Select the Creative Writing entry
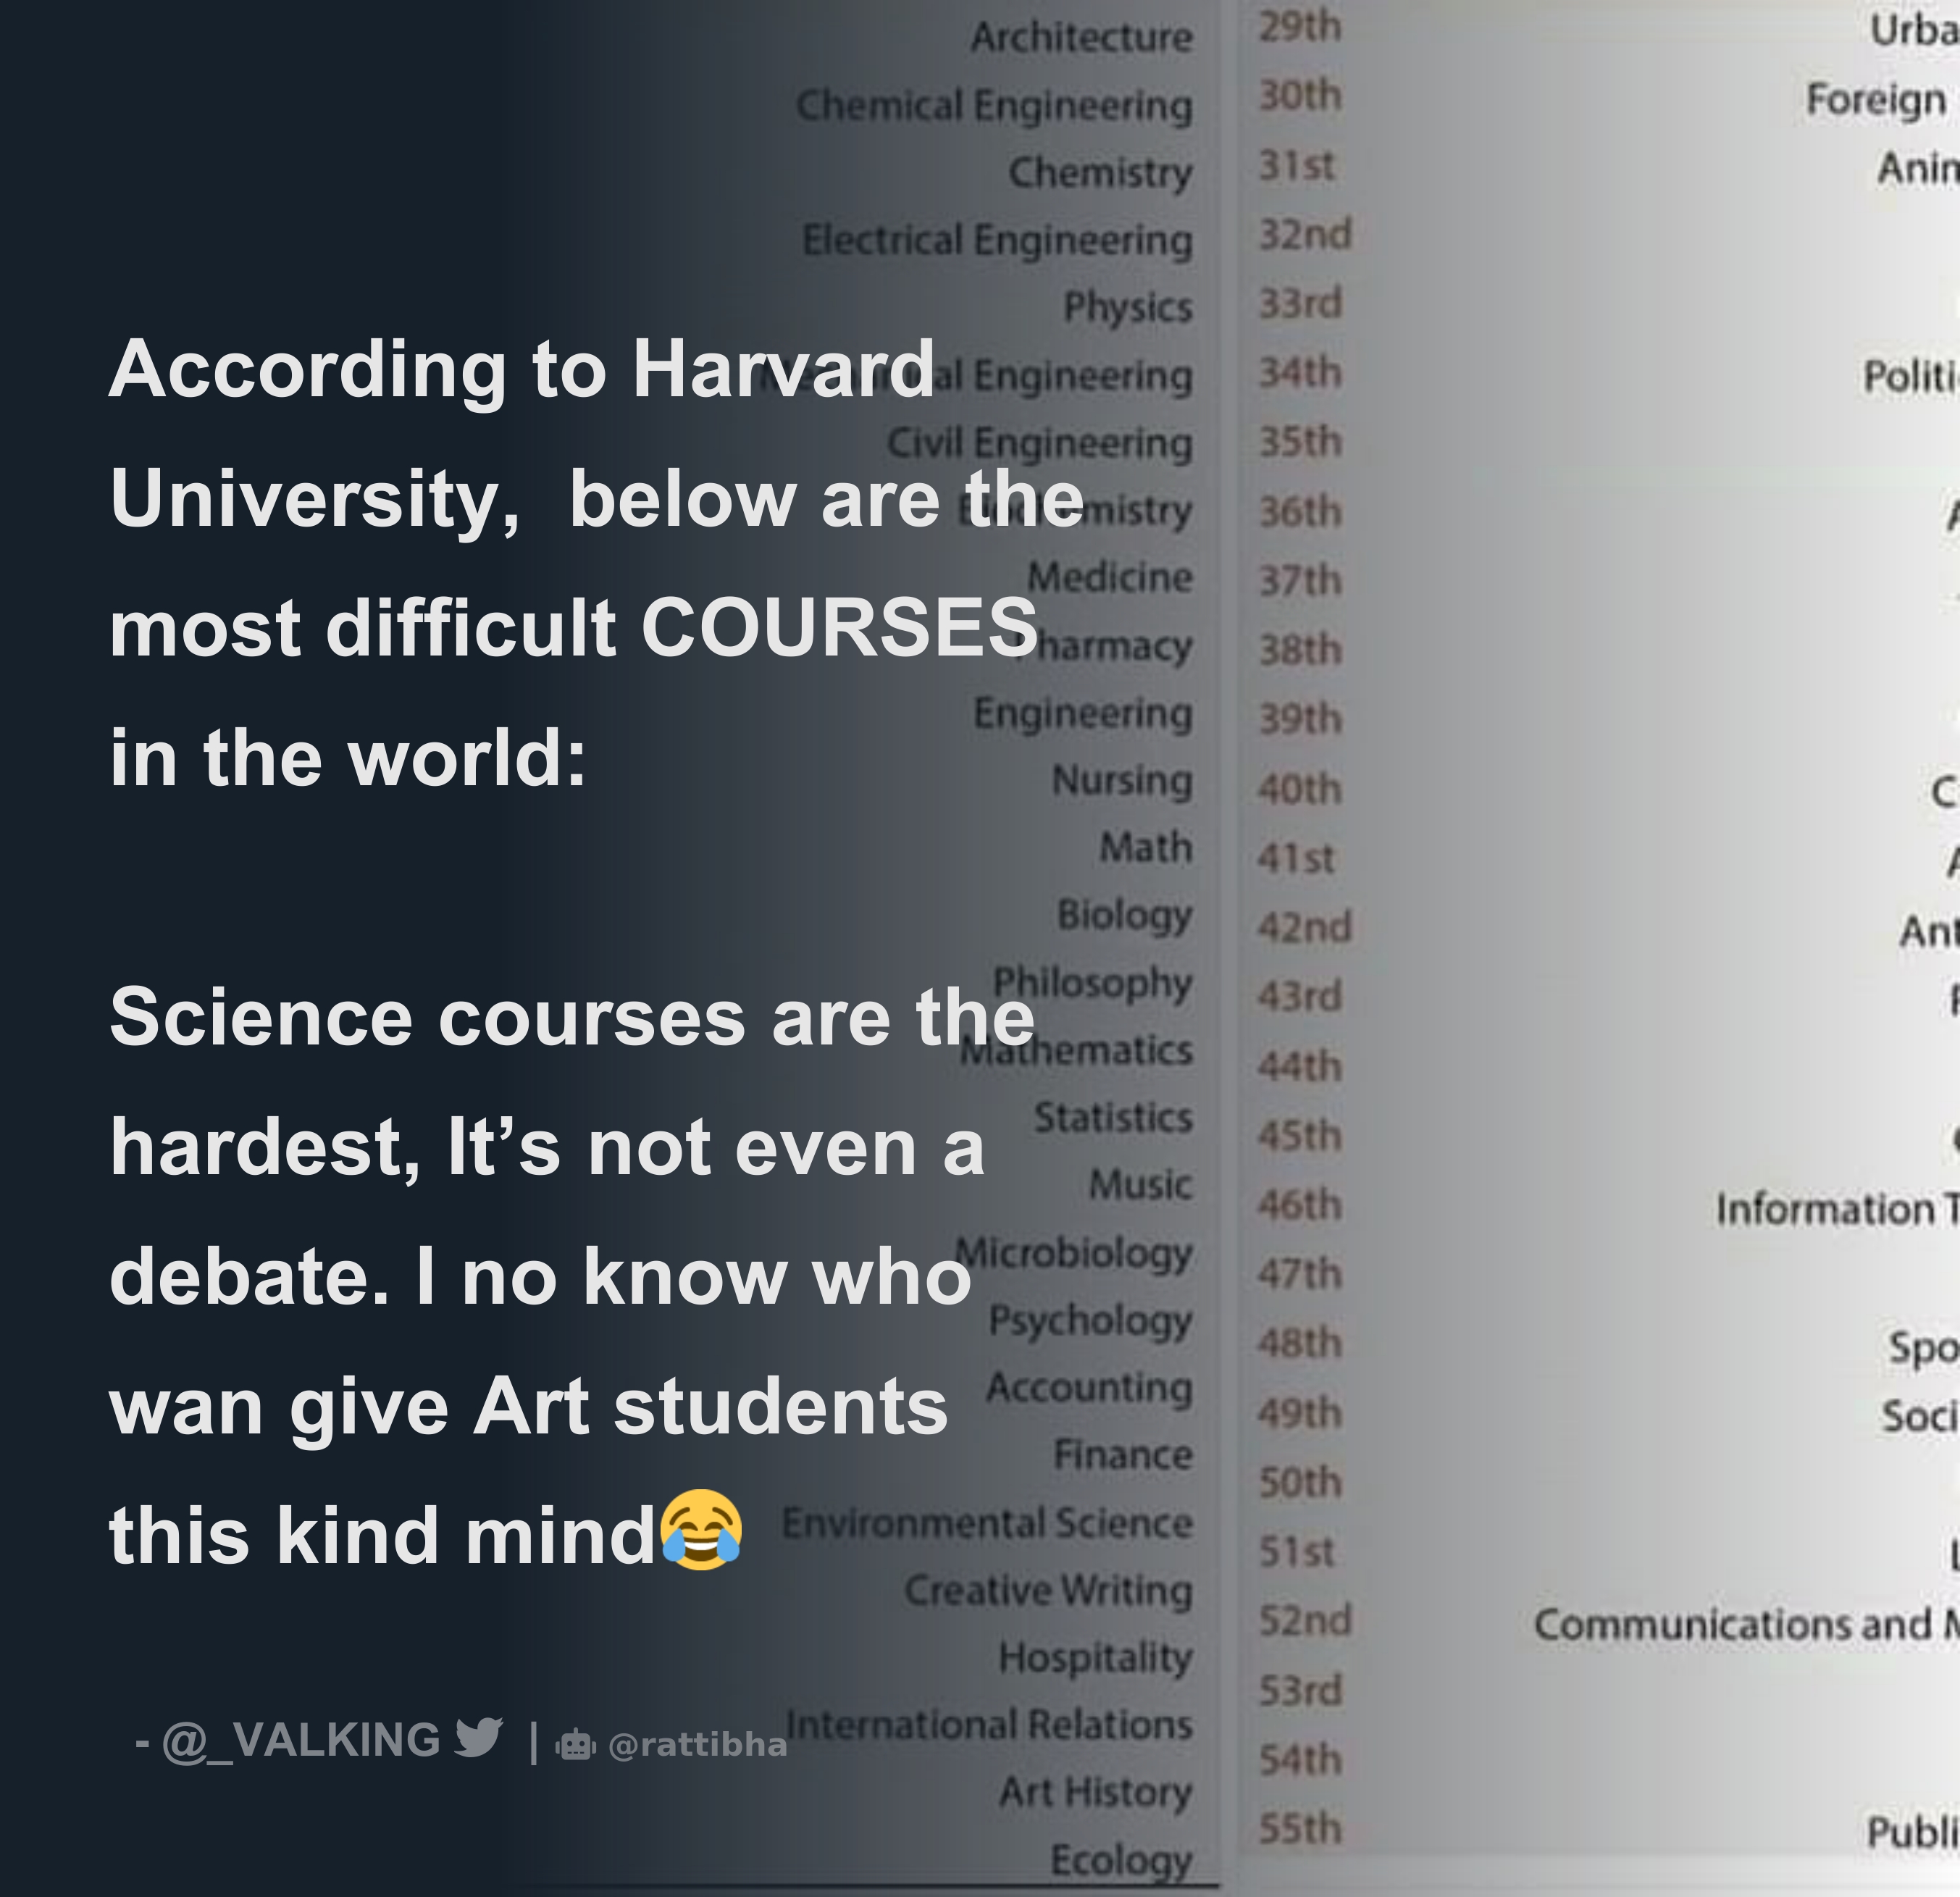Viewport: 1960px width, 1897px height. [1048, 1590]
